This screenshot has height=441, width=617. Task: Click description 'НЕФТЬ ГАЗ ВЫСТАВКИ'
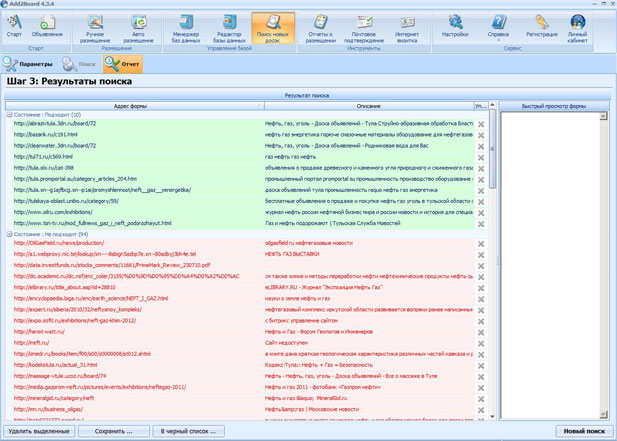(x=292, y=254)
